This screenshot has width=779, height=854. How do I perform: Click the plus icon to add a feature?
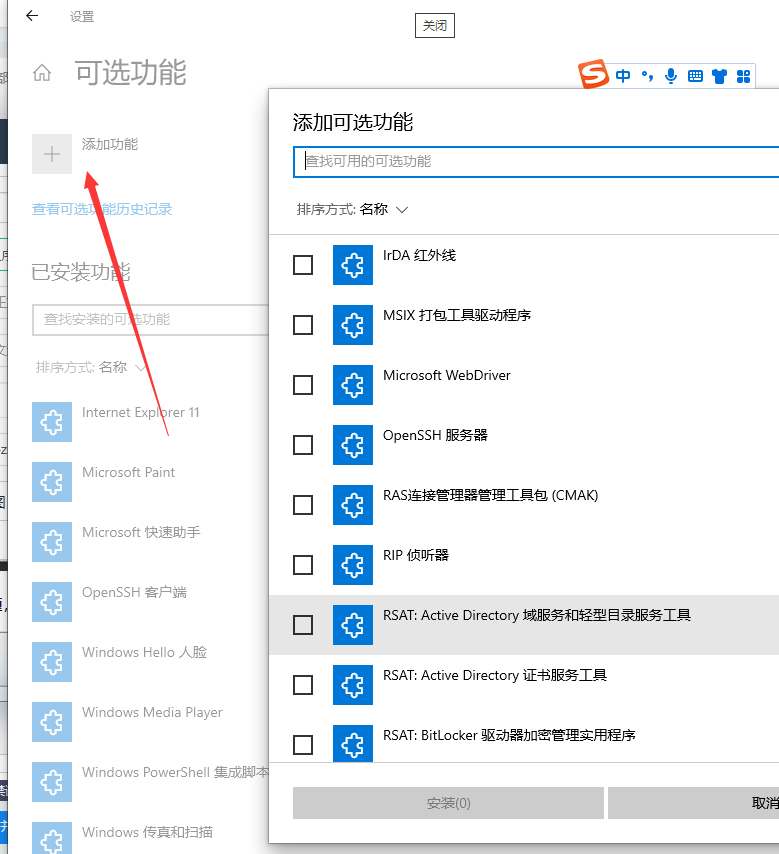point(52,154)
